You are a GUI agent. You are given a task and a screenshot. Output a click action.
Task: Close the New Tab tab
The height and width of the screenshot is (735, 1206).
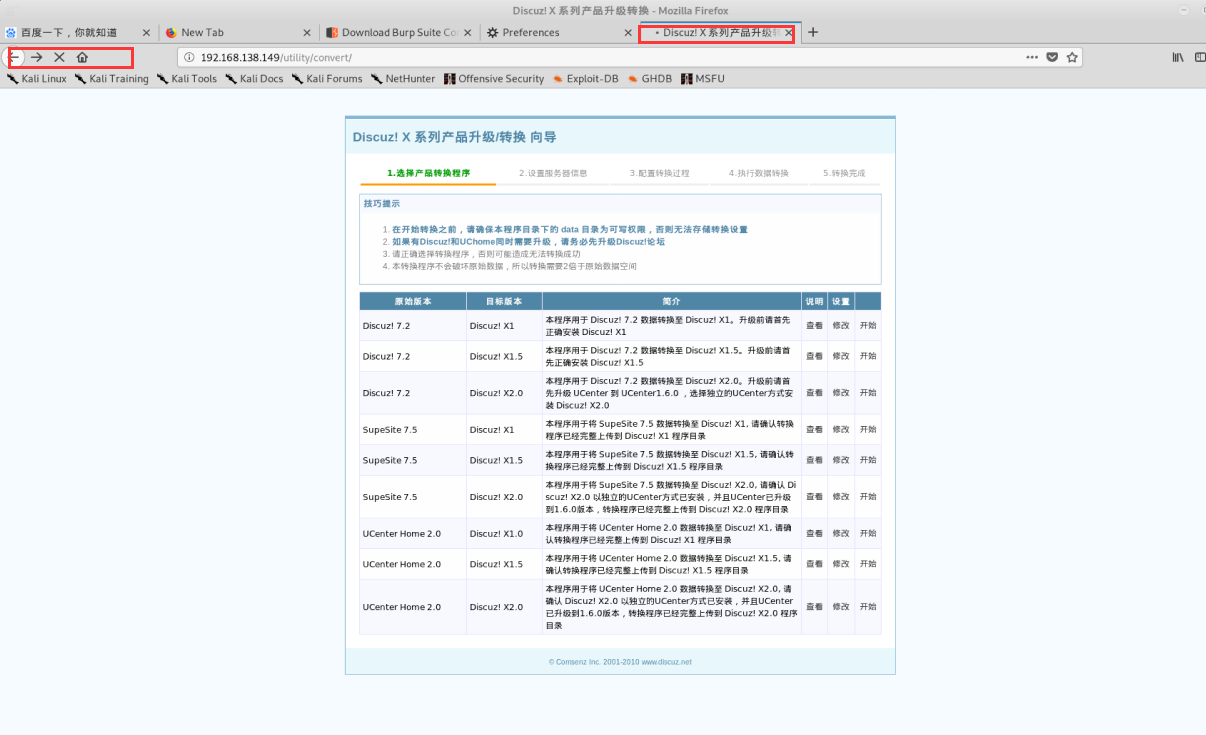[x=308, y=32]
